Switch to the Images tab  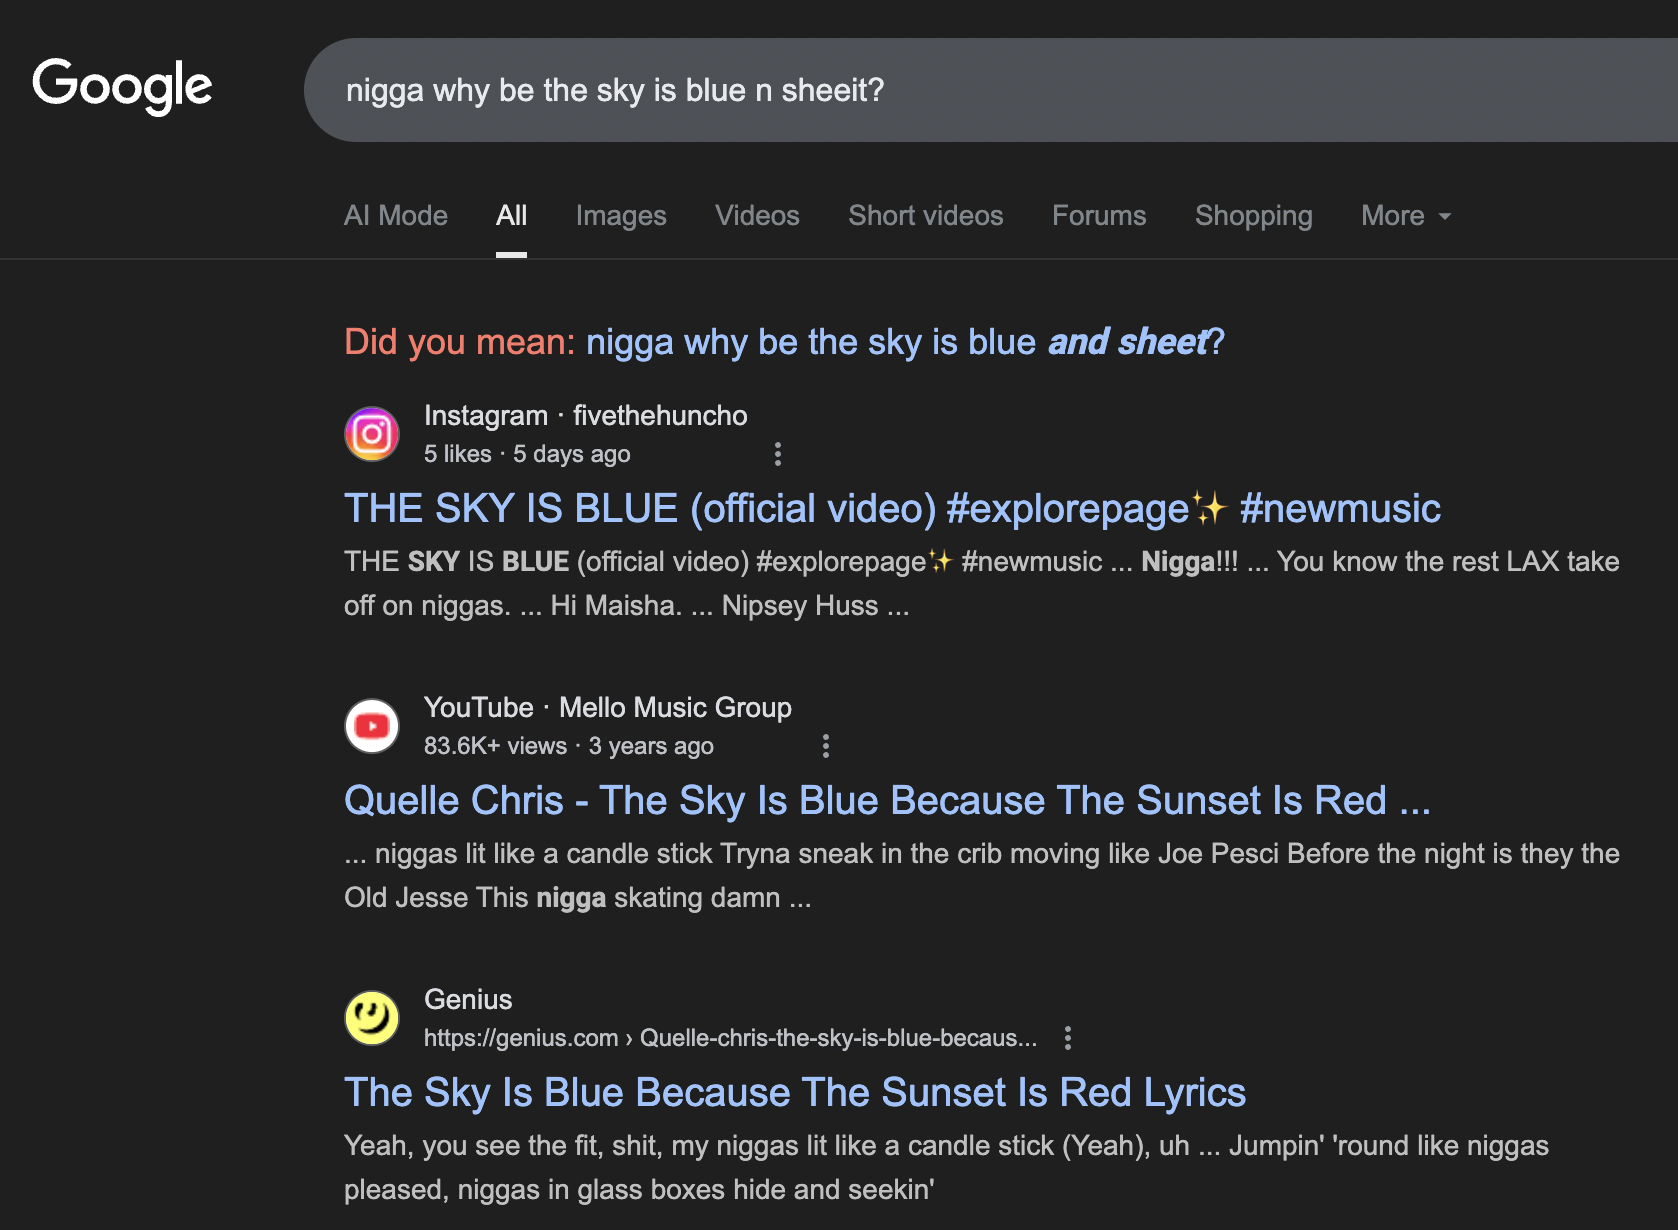[x=621, y=216]
